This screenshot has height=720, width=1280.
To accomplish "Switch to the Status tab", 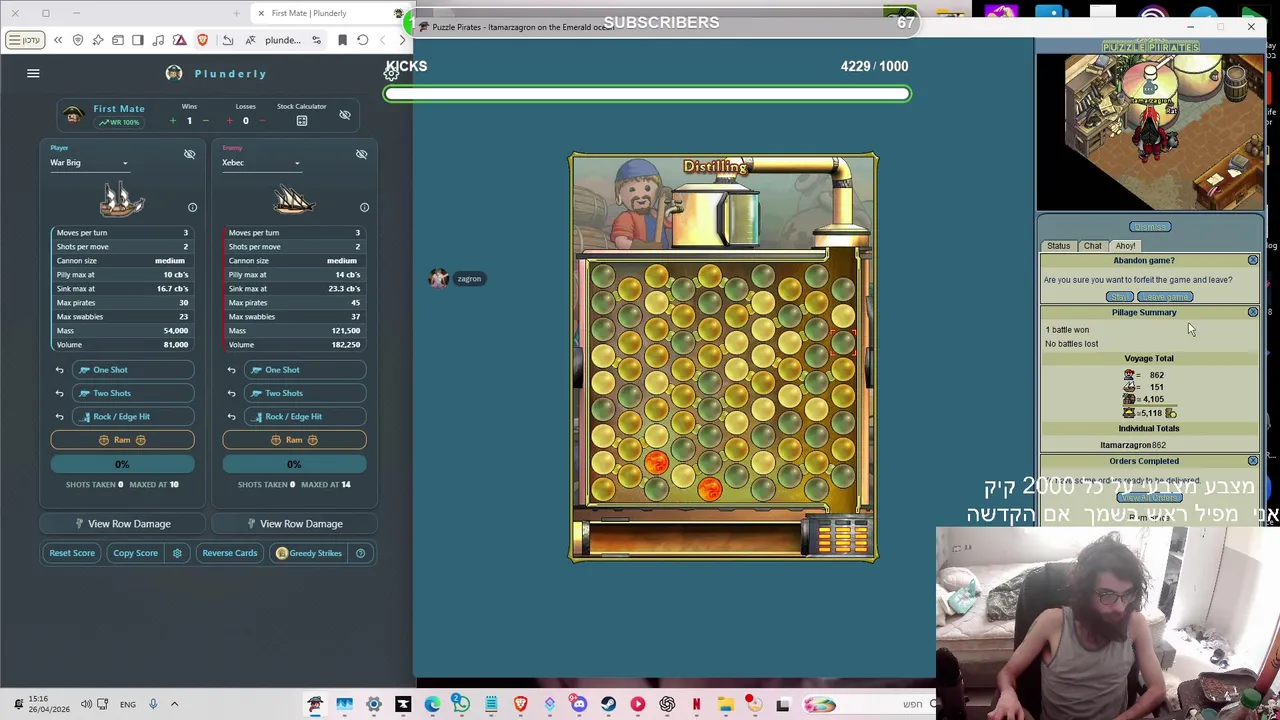I will (x=1058, y=246).
